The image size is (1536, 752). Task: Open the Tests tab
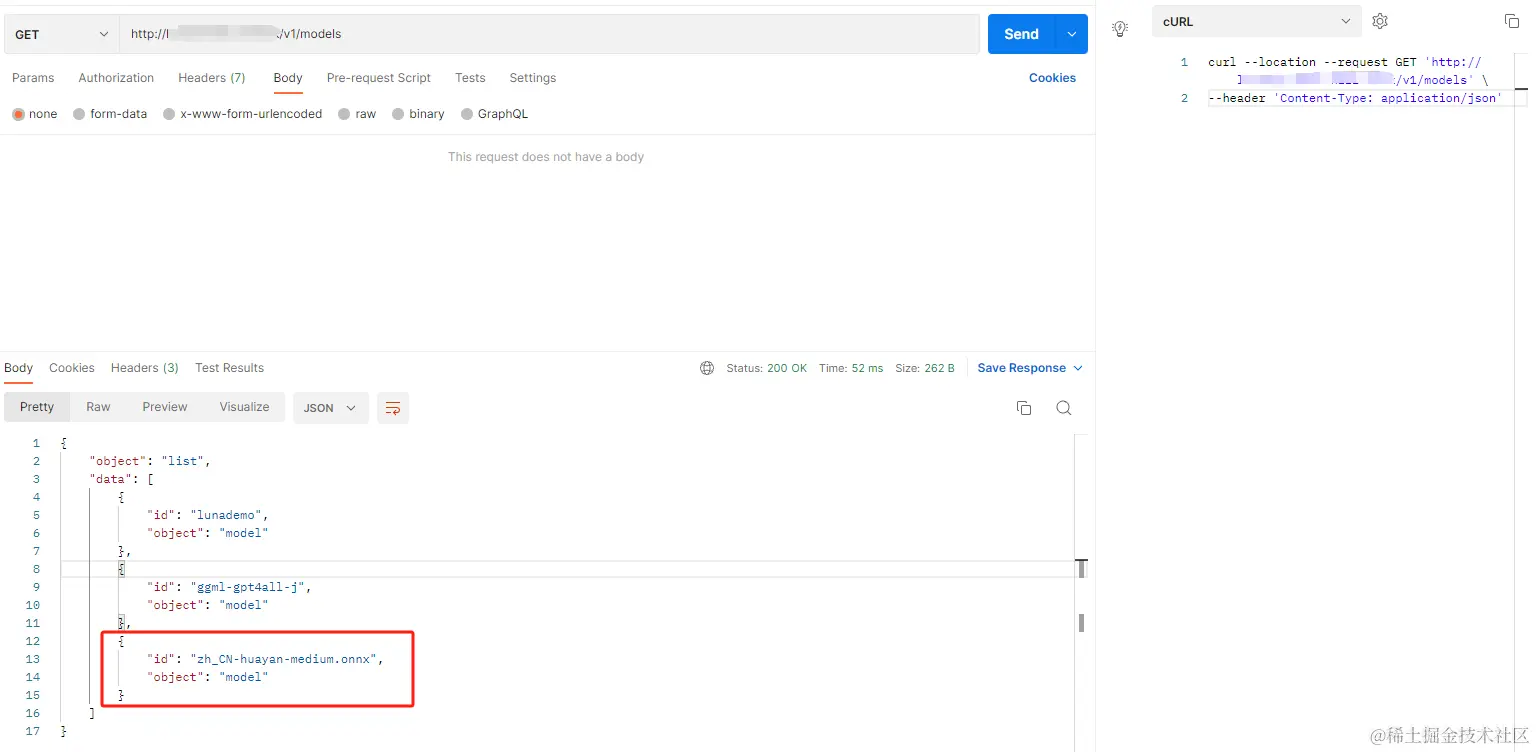[470, 78]
